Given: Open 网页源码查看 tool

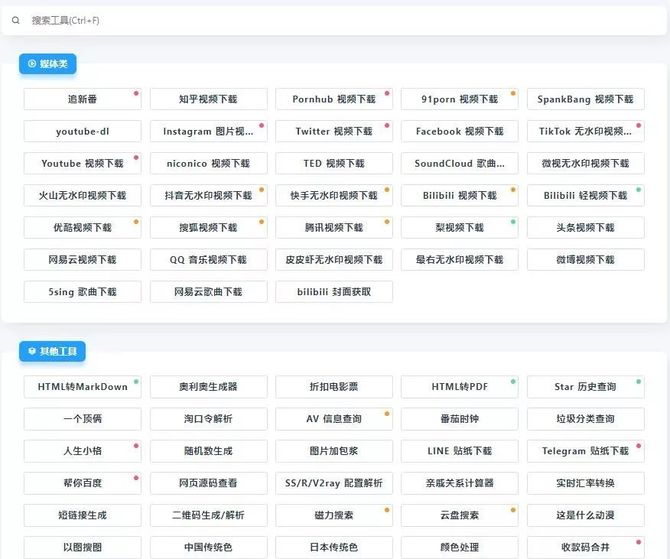Looking at the screenshot, I should pos(209,483).
